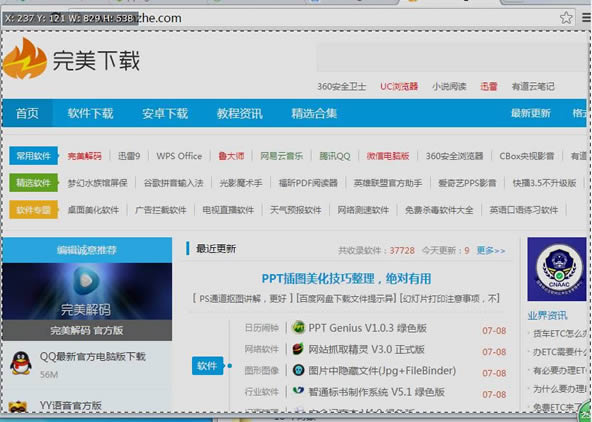Open 电视直播软件 topic link

228,210
